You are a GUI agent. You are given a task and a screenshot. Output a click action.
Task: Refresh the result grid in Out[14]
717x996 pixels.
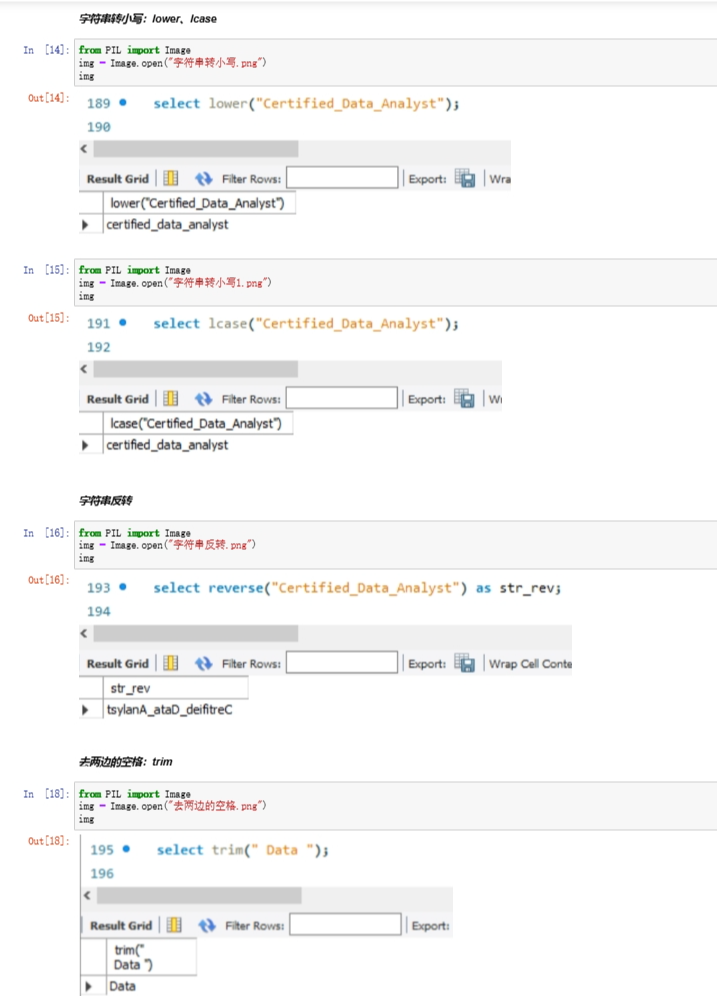[203, 179]
